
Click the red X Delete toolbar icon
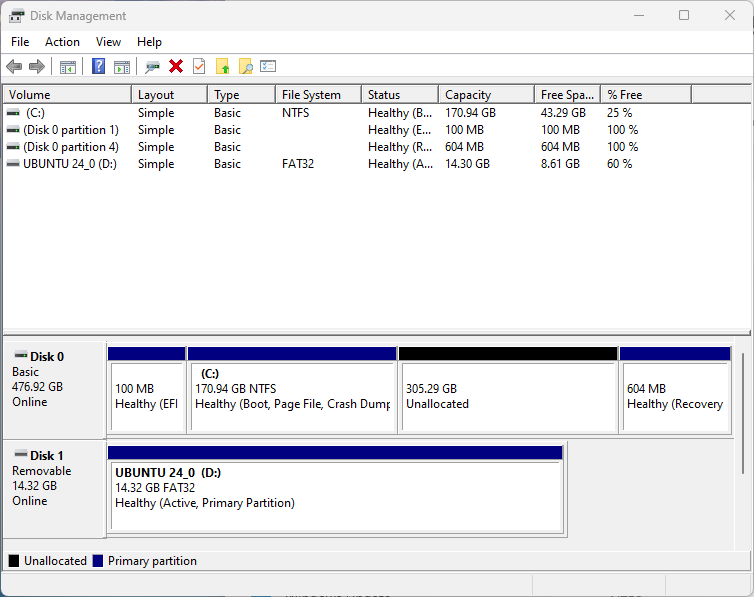click(x=176, y=66)
